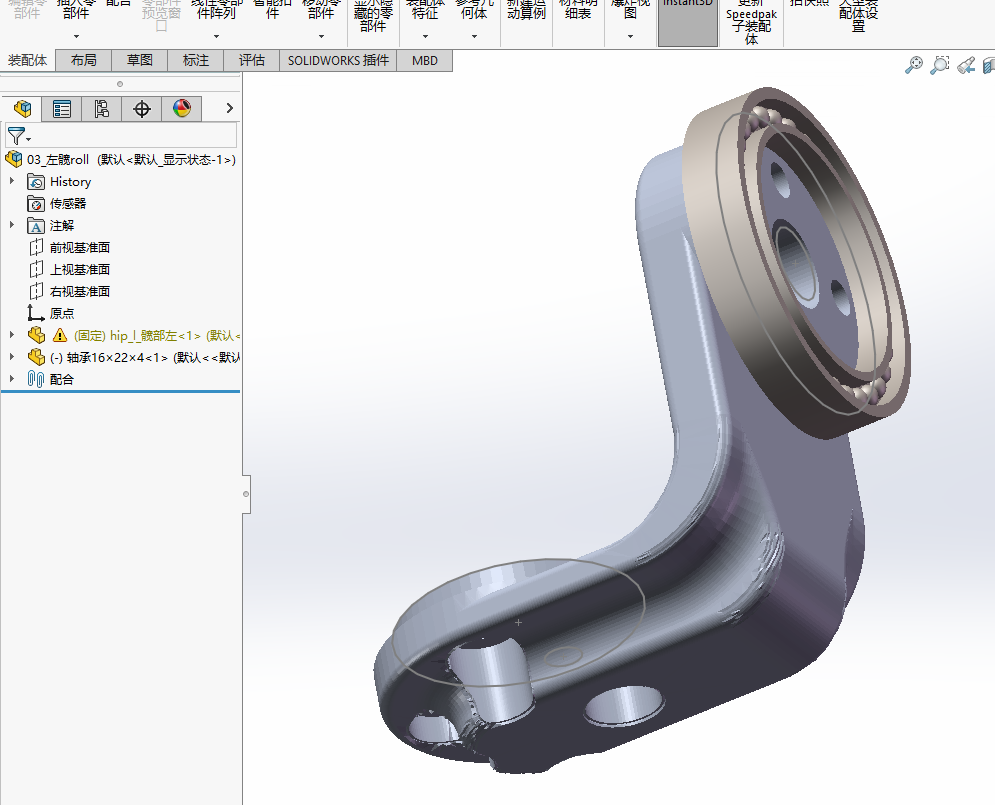Click the 前视基准面 plane icon
Screen dimensions: 995x805
click(x=36, y=247)
